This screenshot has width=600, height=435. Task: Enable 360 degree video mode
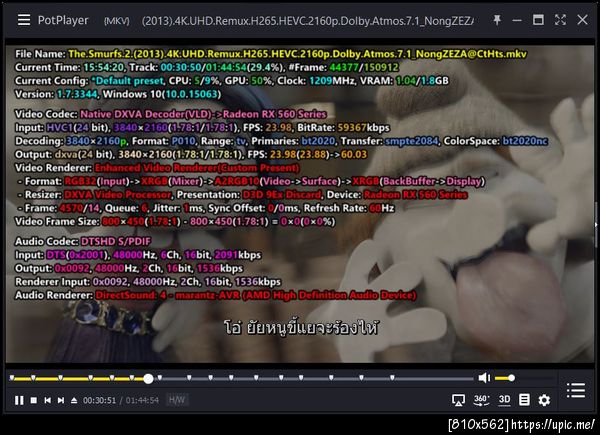click(481, 400)
